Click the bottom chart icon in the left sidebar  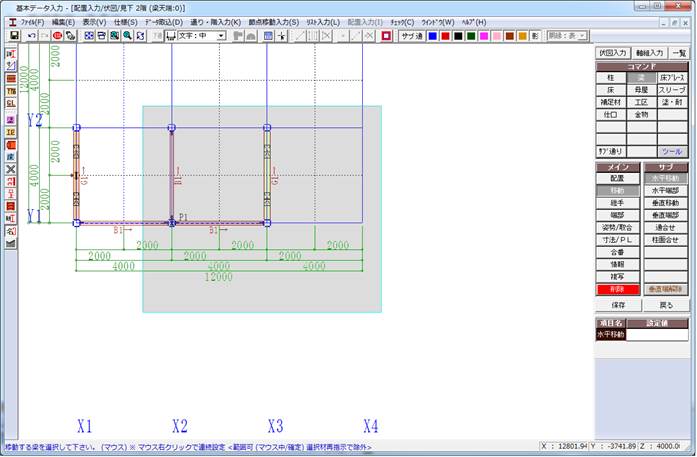tap(11, 243)
